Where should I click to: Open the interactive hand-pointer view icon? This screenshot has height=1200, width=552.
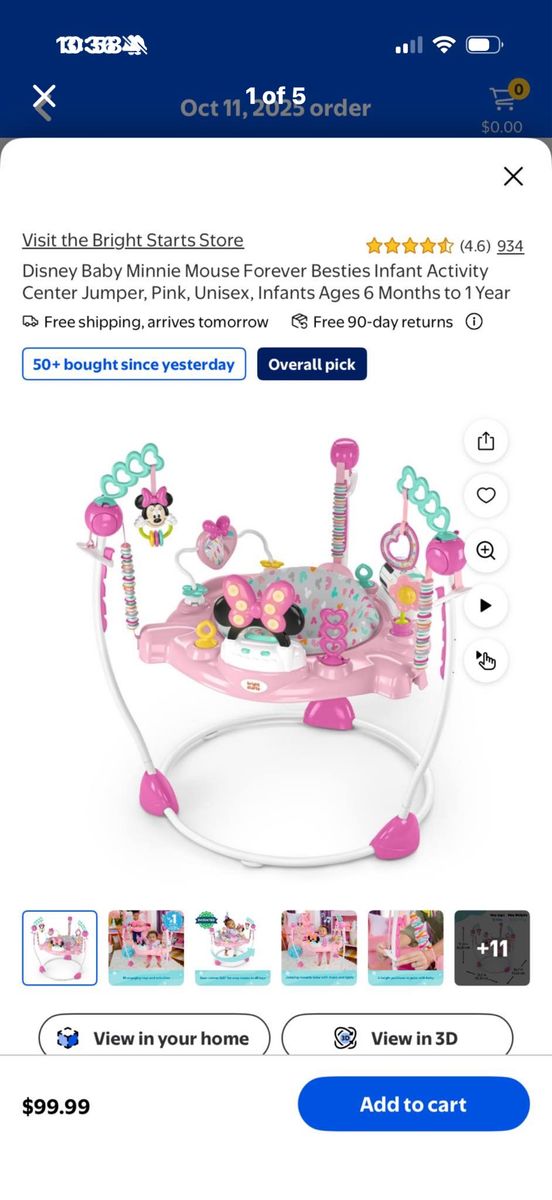[x=486, y=660]
